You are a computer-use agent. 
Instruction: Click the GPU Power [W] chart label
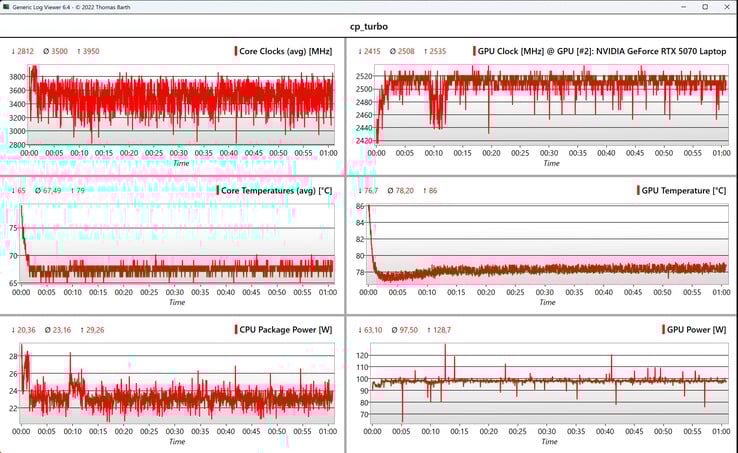click(x=699, y=329)
